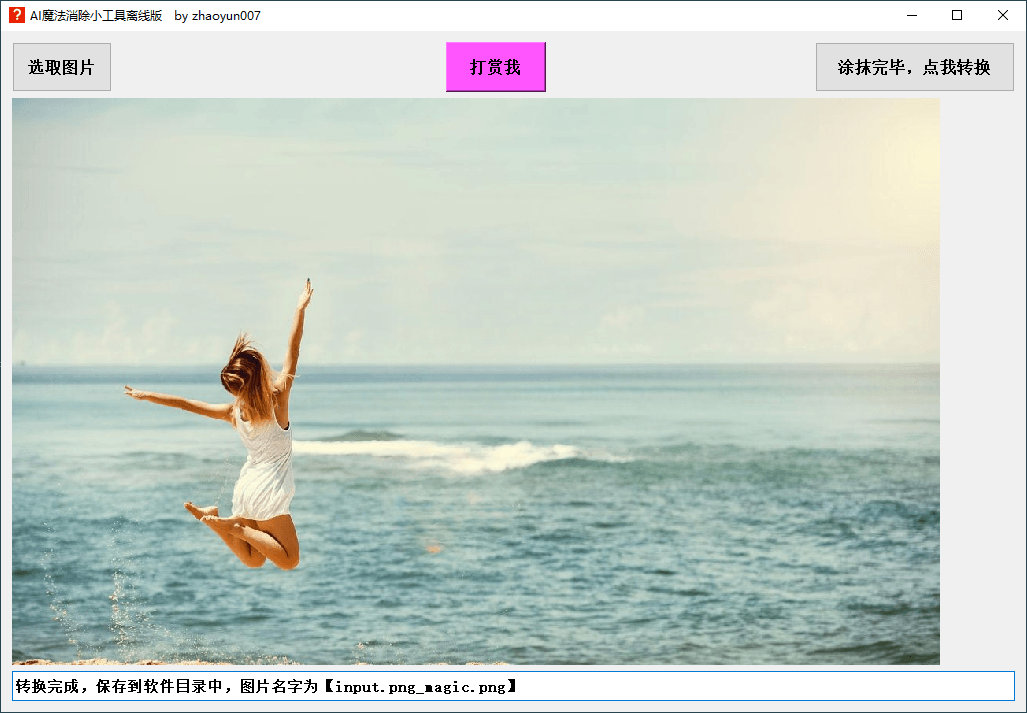1027x713 pixels.
Task: Start conversion with 涂抹完毕，点我转换
Action: 914,67
